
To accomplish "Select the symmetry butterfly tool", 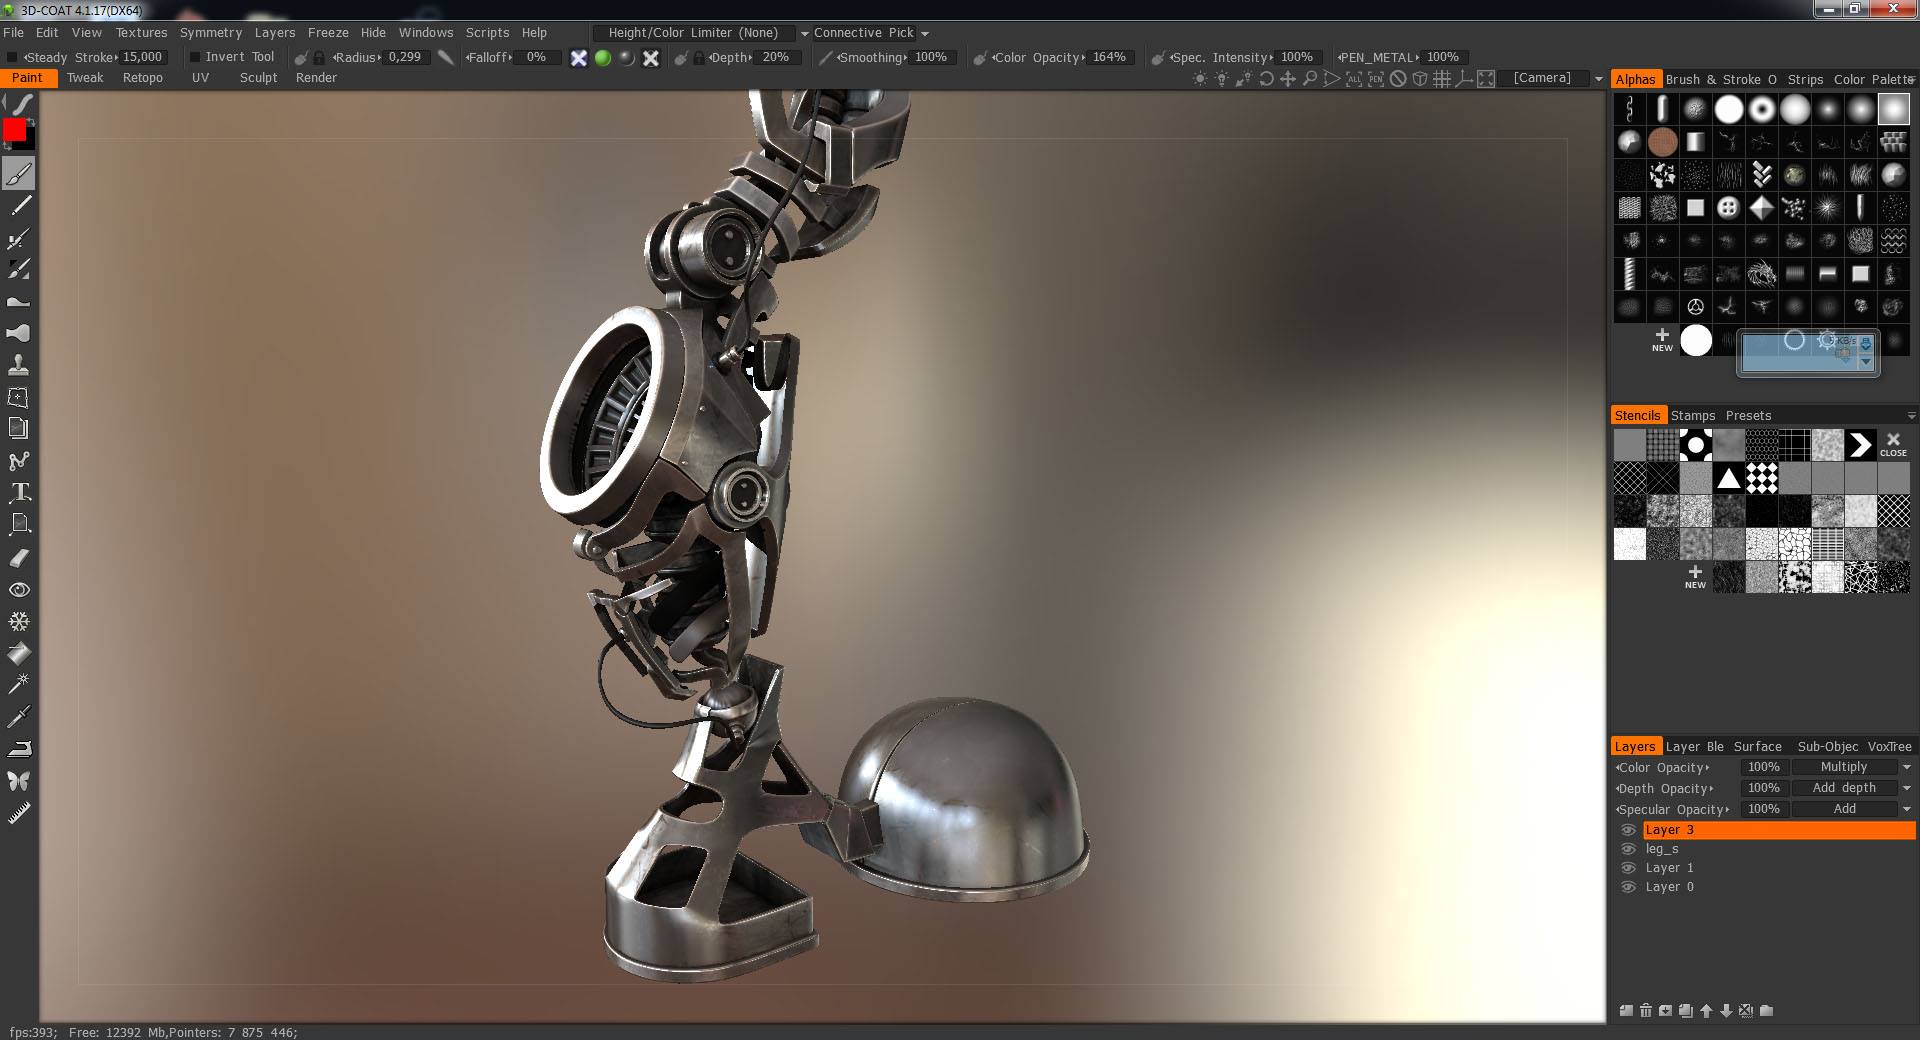I will coord(19,781).
